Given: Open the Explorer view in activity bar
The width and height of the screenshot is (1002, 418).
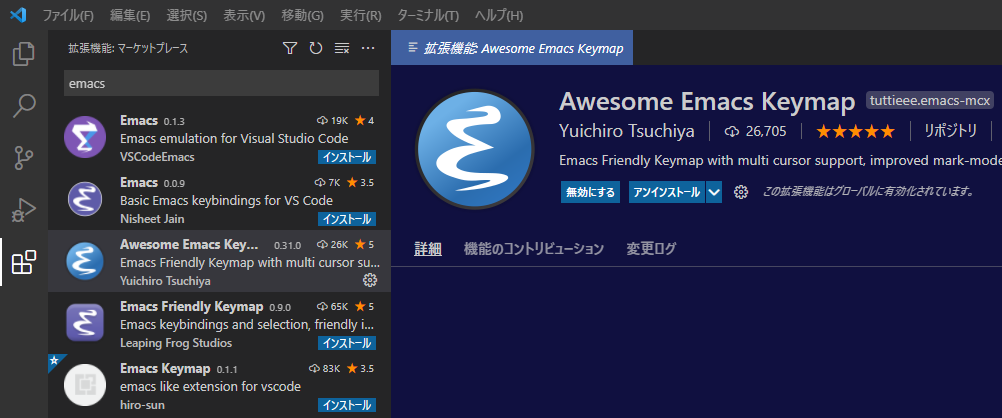Looking at the screenshot, I should point(24,54).
